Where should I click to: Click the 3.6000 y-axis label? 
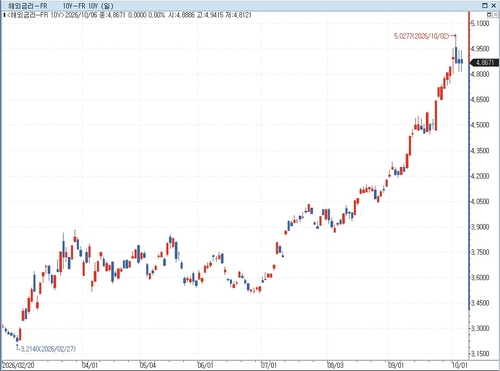(480, 278)
